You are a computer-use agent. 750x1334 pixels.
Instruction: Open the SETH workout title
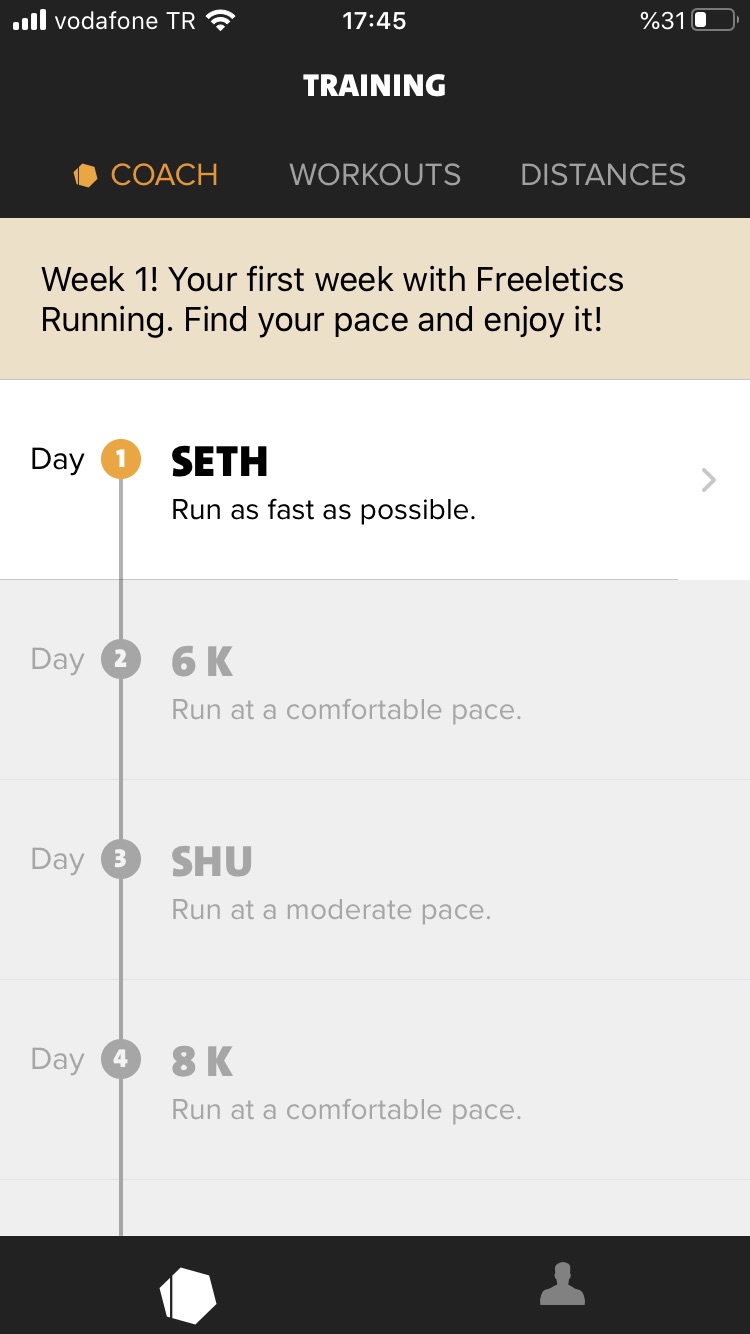point(220,462)
